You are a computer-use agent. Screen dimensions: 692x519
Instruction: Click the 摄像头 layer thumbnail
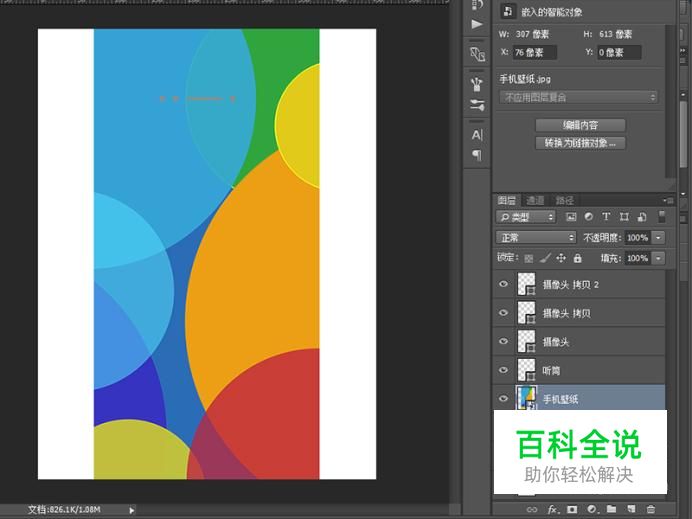(526, 341)
